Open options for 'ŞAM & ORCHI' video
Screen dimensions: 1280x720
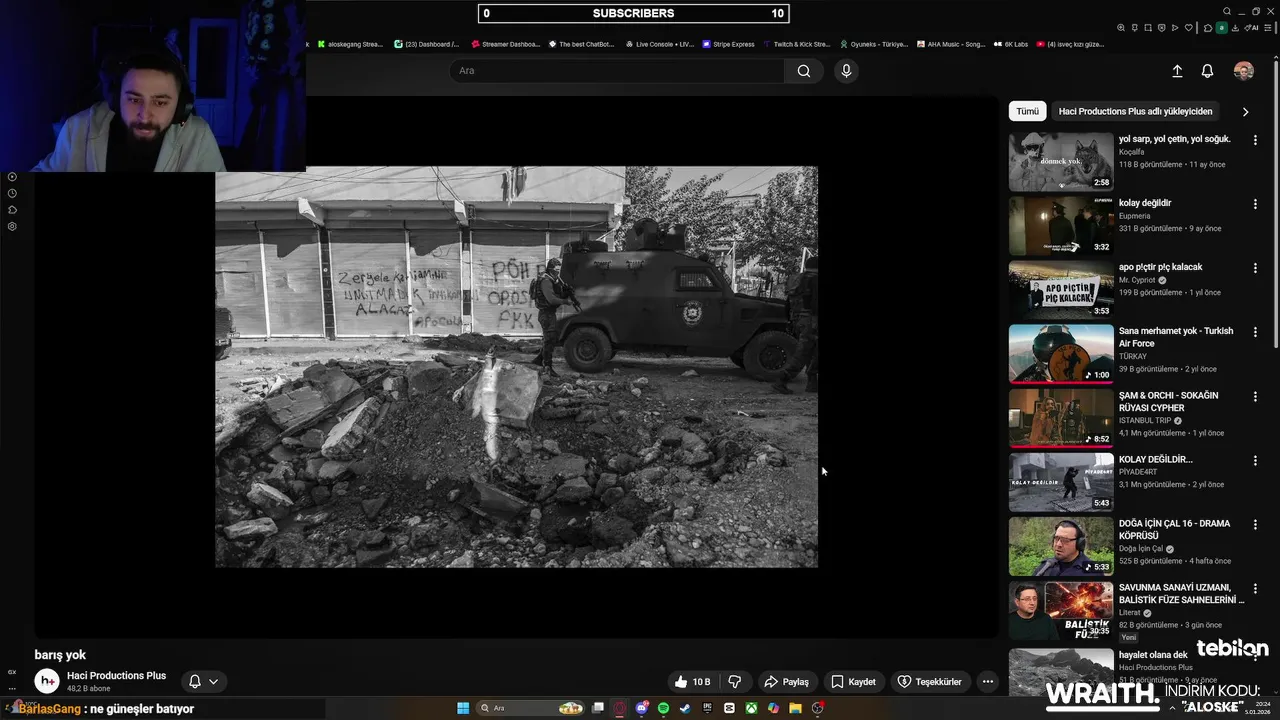coord(1255,397)
